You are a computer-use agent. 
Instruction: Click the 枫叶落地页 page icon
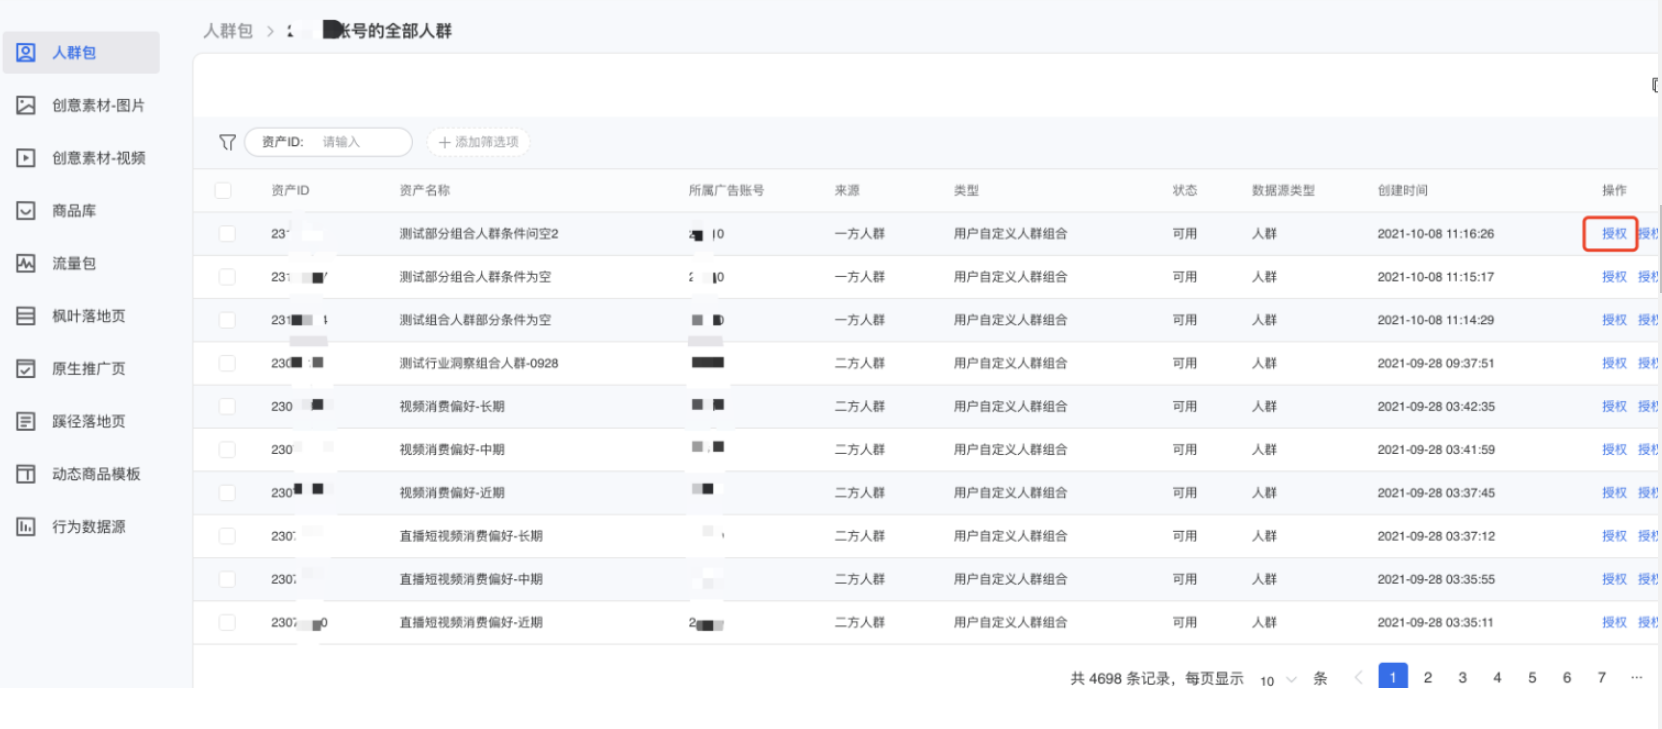[x=26, y=316]
